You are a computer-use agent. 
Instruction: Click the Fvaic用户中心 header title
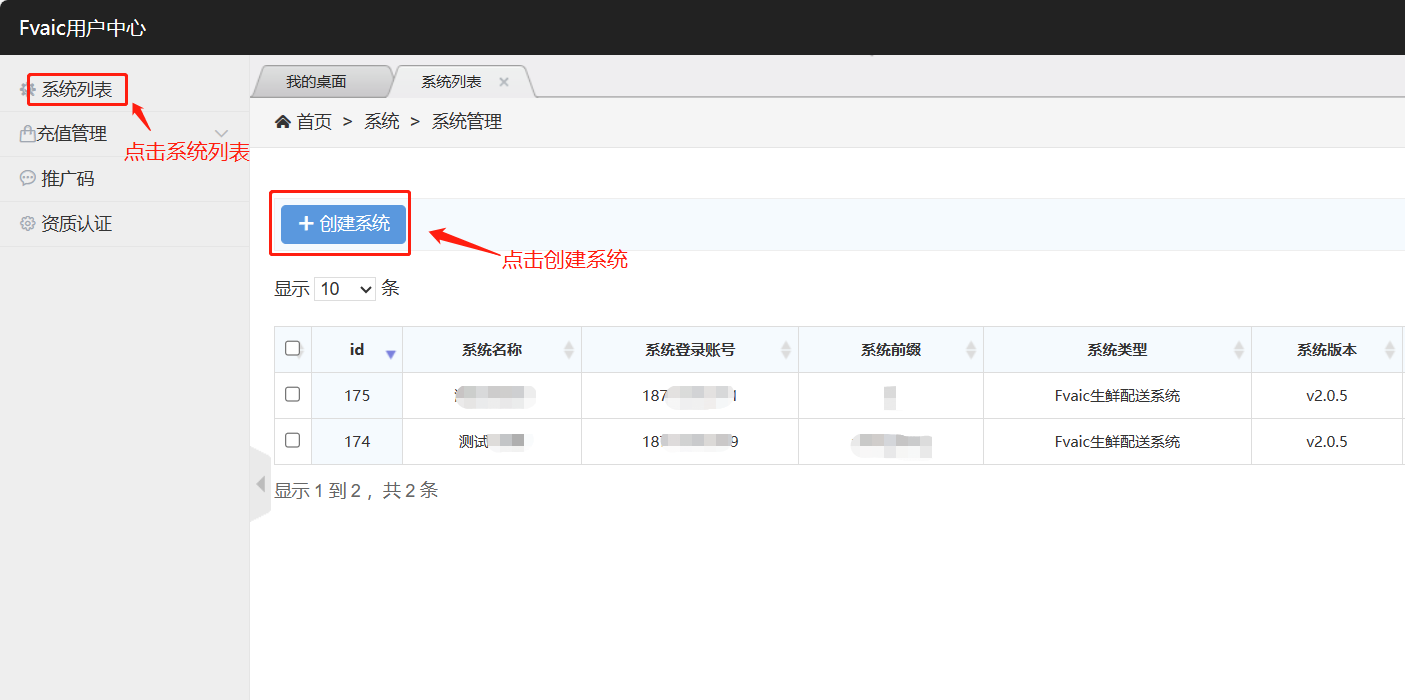(x=83, y=28)
